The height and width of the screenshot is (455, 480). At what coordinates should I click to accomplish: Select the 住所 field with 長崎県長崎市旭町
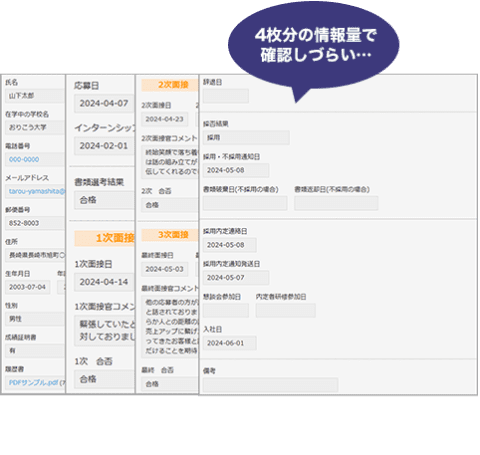pyautogui.click(x=35, y=255)
